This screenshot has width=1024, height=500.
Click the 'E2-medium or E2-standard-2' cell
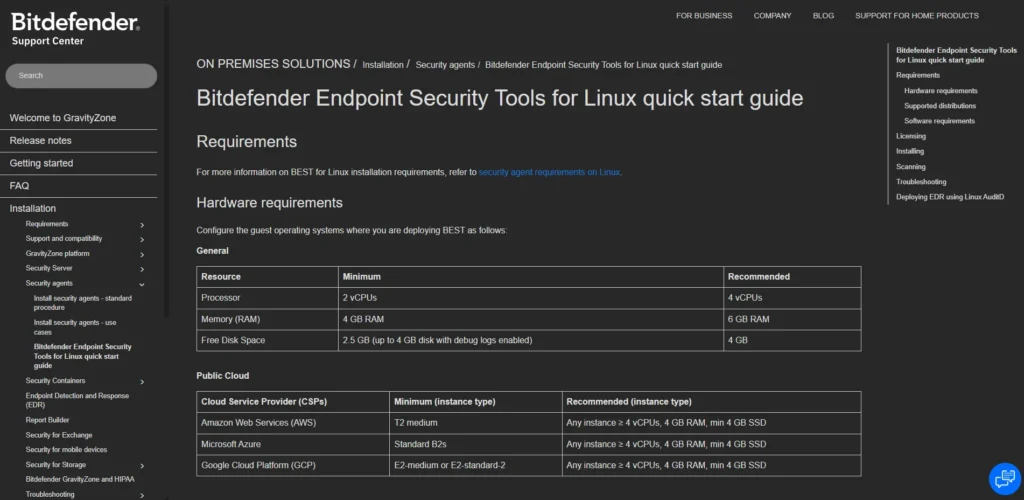(475, 465)
